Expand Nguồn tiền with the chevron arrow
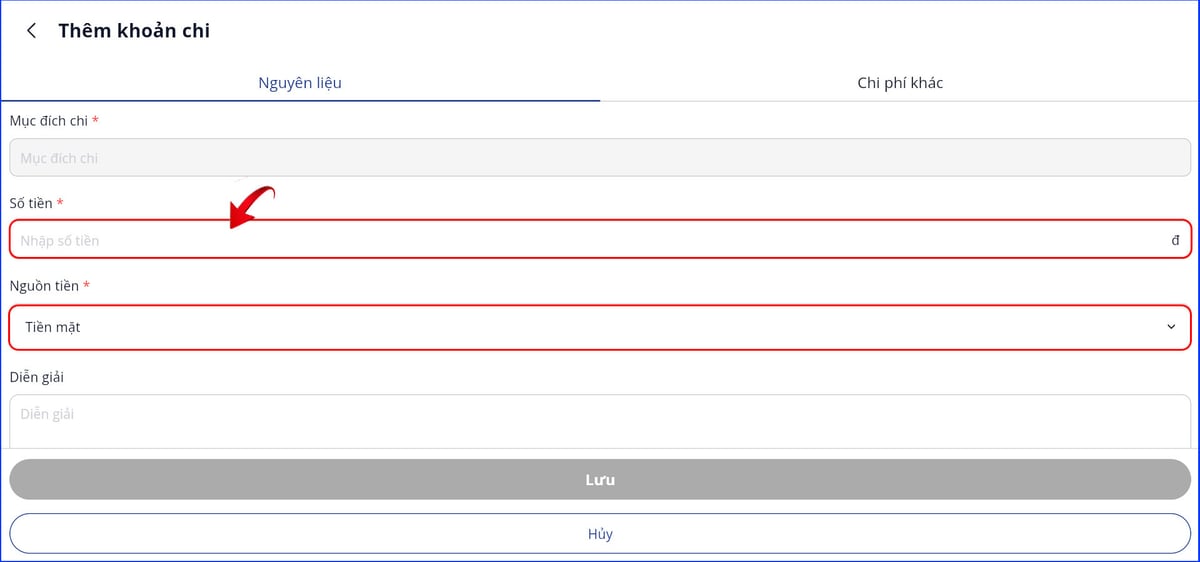Viewport: 1200px width, 562px height. click(1171, 327)
